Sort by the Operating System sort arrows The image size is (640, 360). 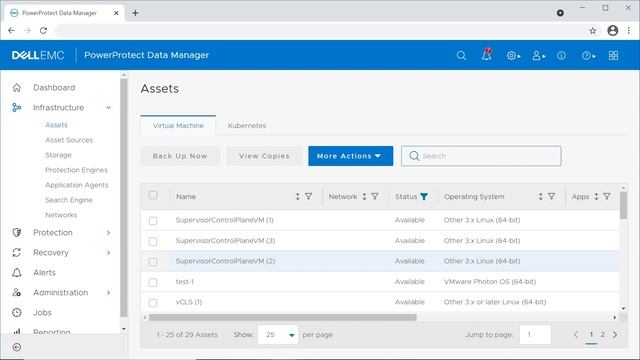[x=540, y=196]
